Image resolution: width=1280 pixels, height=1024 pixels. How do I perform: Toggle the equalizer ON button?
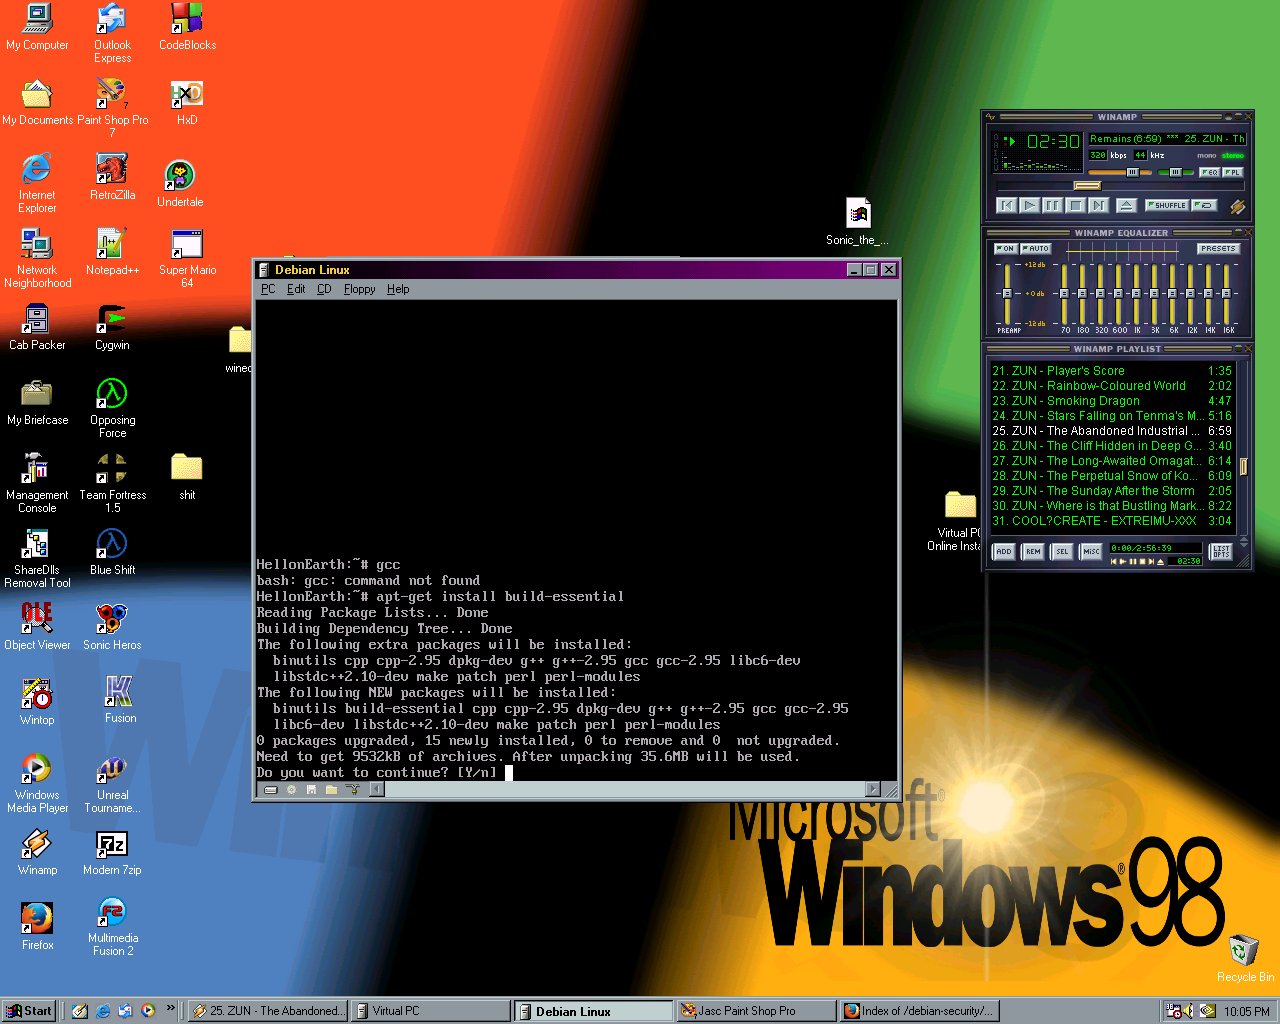pyautogui.click(x=1005, y=248)
